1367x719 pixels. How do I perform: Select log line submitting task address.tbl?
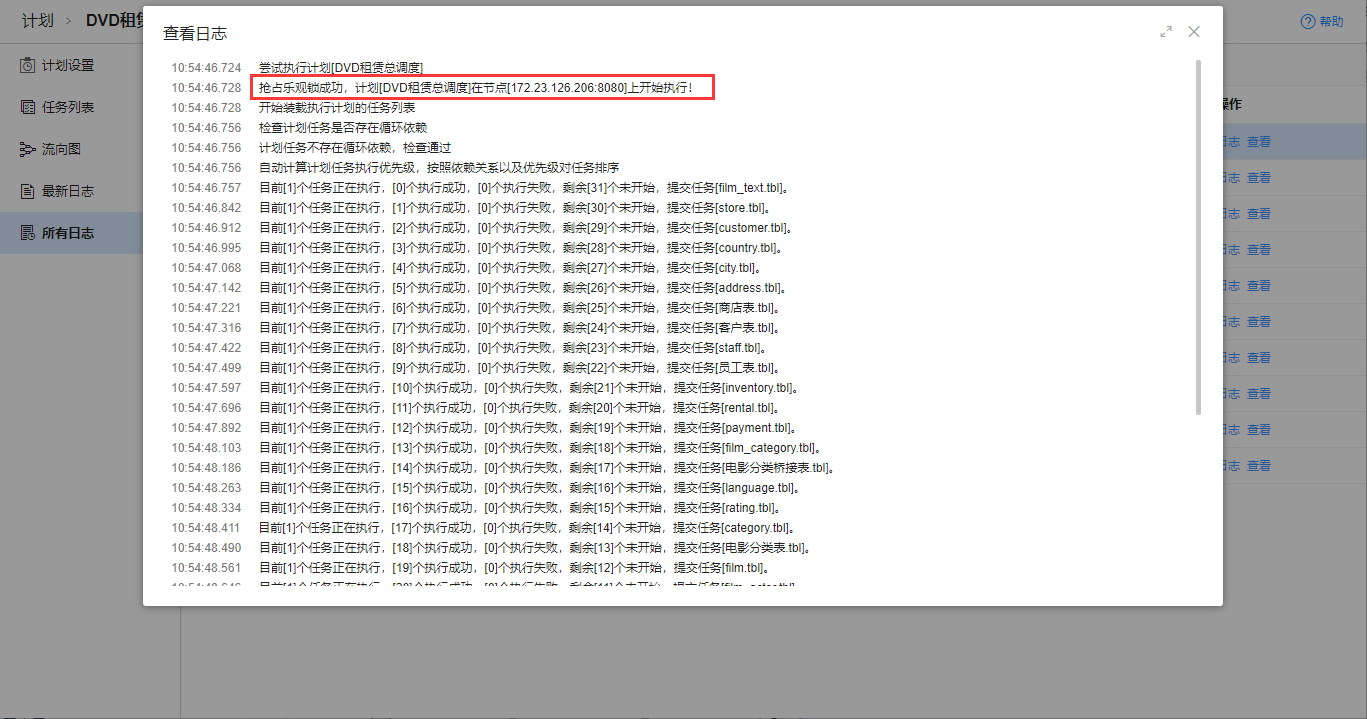(x=522, y=288)
